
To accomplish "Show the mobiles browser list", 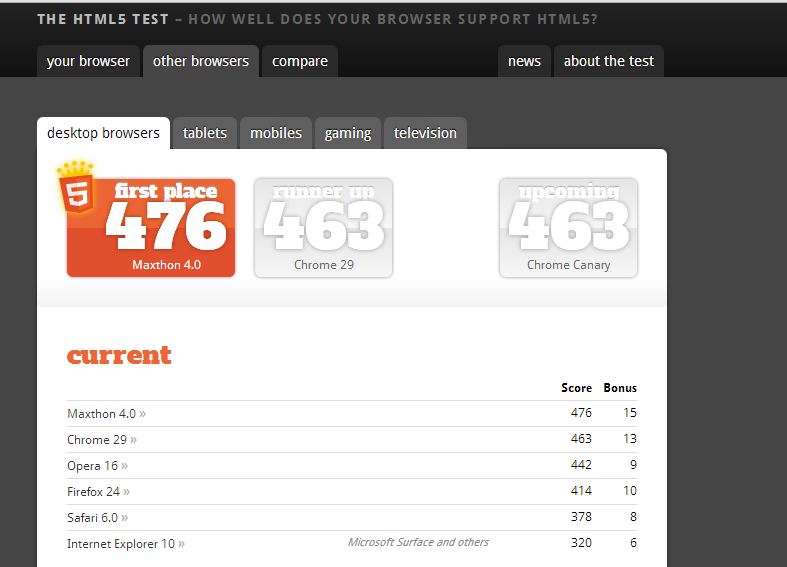I will pos(276,133).
